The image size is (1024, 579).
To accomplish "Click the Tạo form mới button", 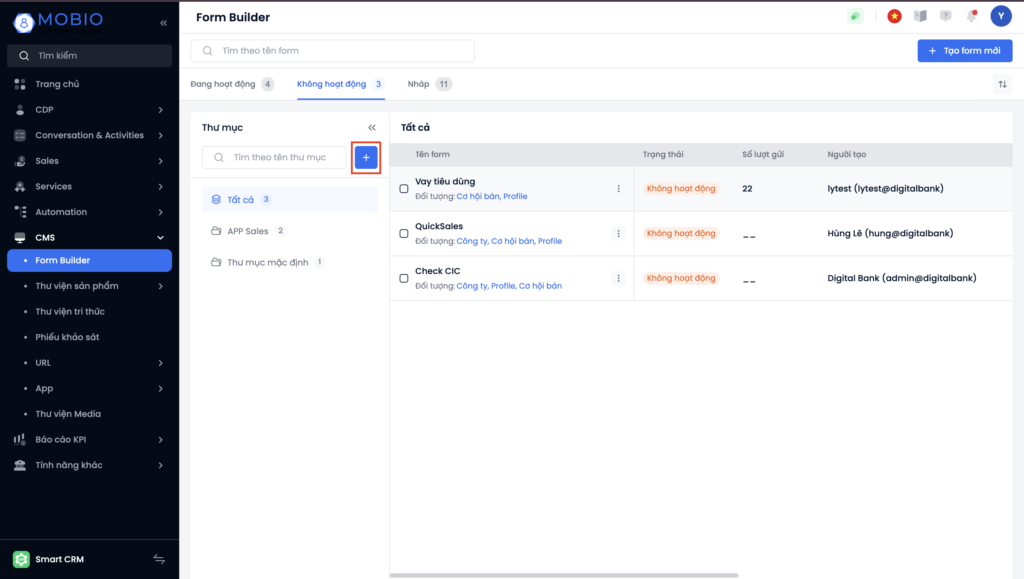I will [x=964, y=50].
